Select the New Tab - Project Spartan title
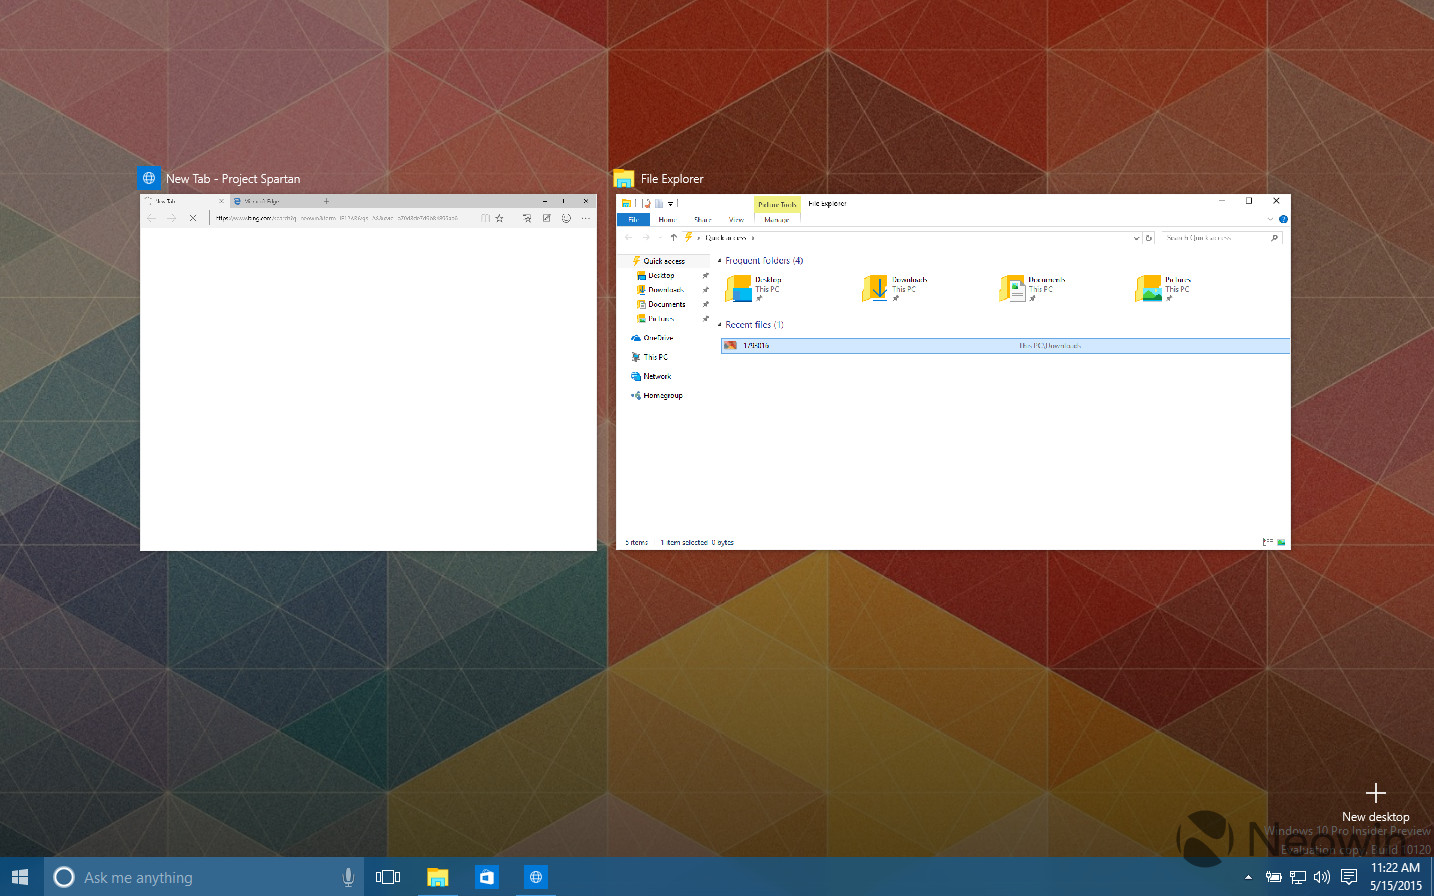Image resolution: width=1434 pixels, height=896 pixels. pos(233,179)
